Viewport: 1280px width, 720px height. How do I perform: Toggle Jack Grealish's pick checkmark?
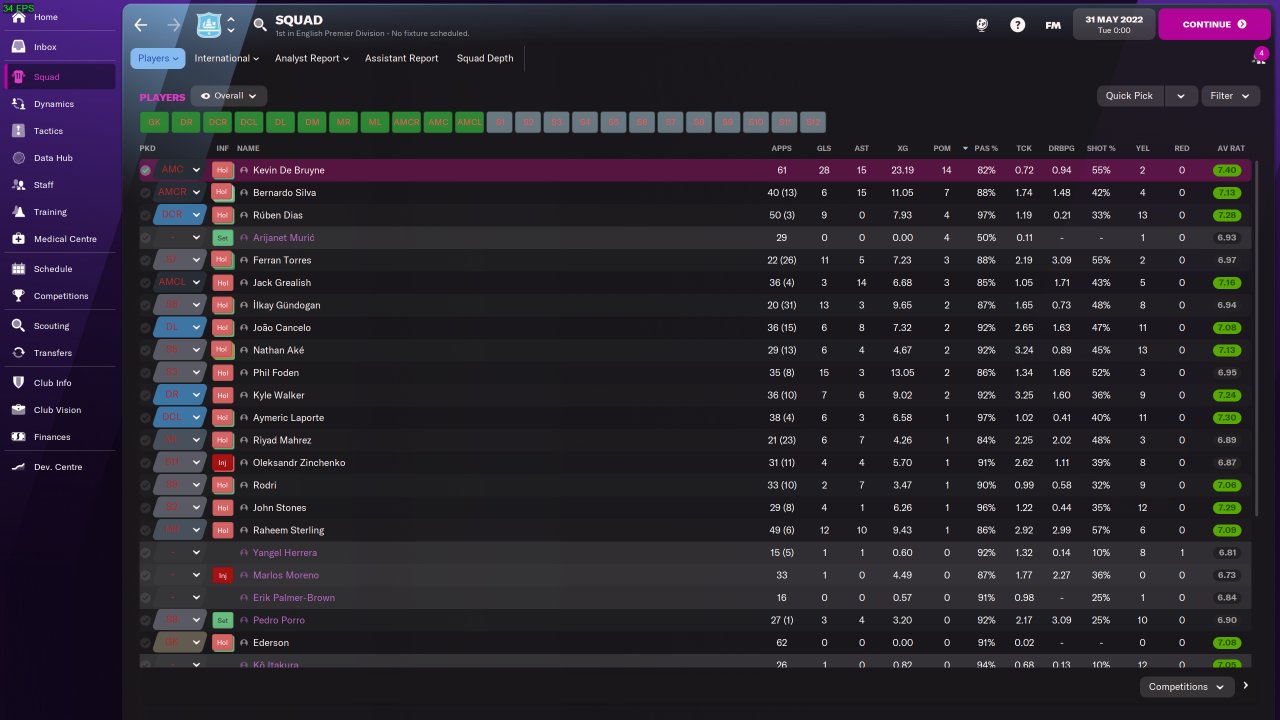(146, 283)
